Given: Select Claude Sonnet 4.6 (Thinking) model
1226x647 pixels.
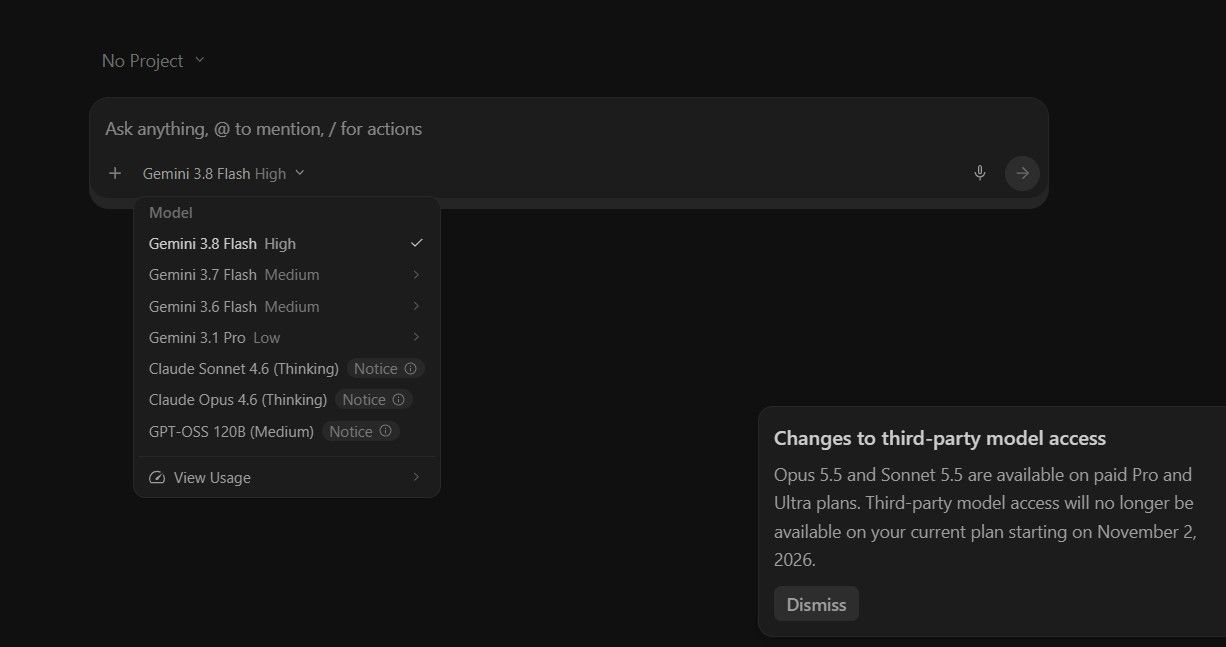Looking at the screenshot, I should click(x=287, y=368).
